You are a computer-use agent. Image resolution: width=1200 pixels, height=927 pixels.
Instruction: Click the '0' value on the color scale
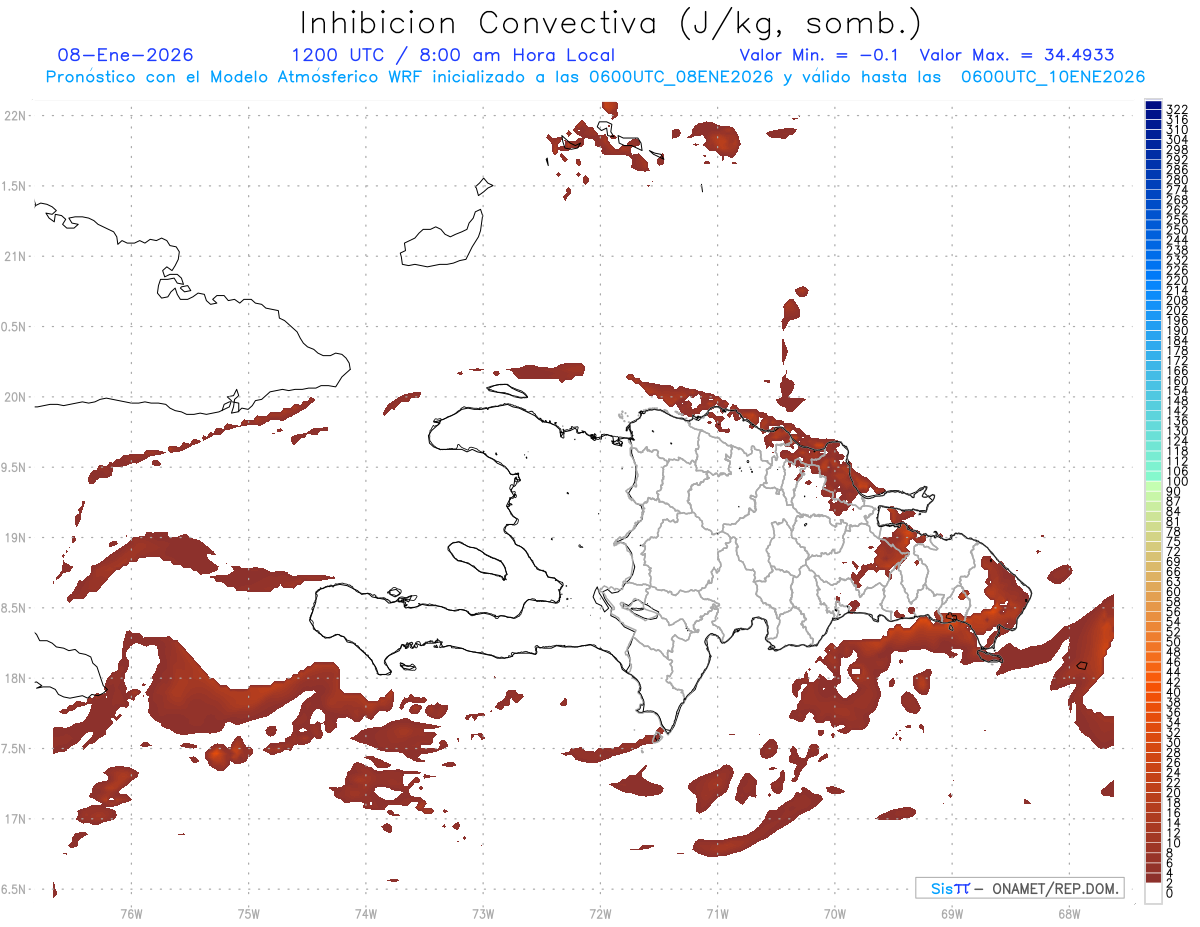(1170, 892)
